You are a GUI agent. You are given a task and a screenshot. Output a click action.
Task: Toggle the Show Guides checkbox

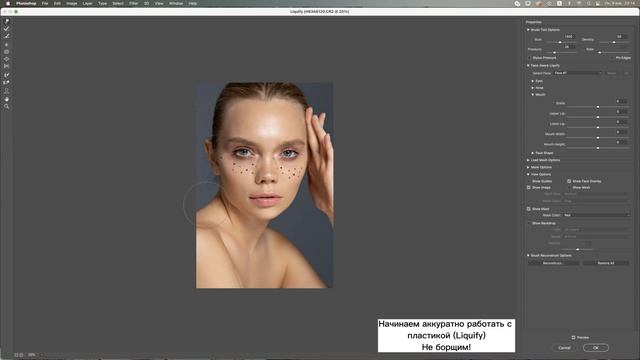(529, 181)
